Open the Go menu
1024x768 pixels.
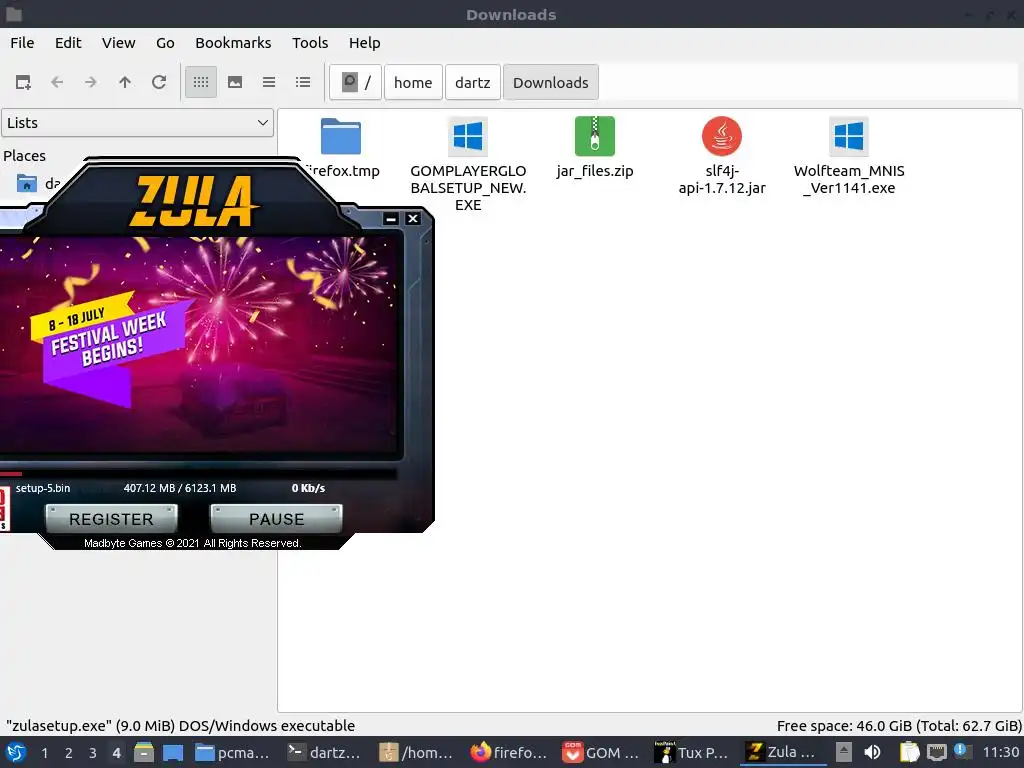click(x=165, y=43)
